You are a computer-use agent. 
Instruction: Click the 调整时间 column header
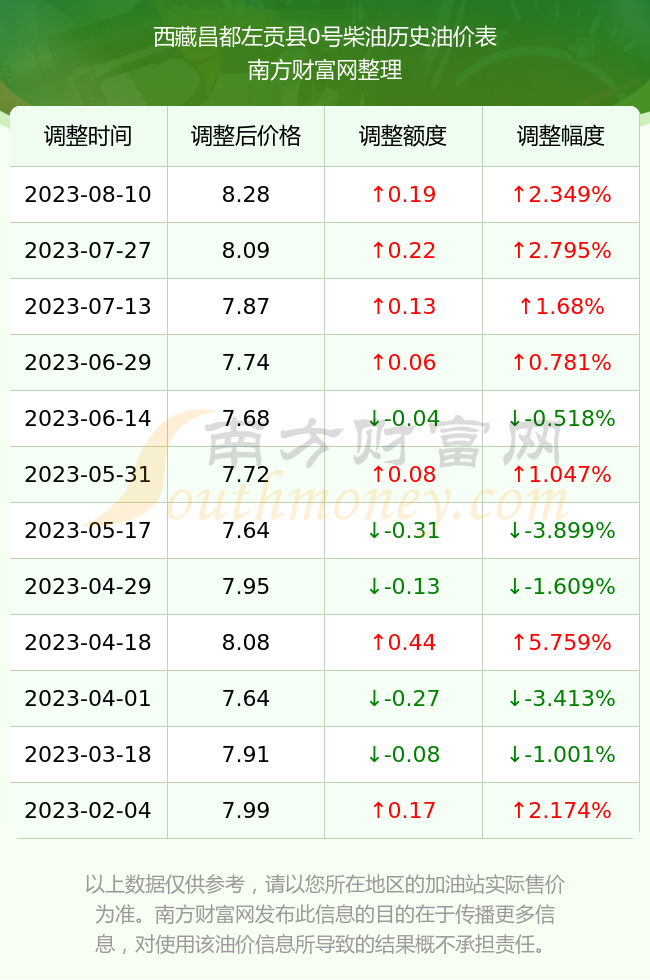[88, 136]
